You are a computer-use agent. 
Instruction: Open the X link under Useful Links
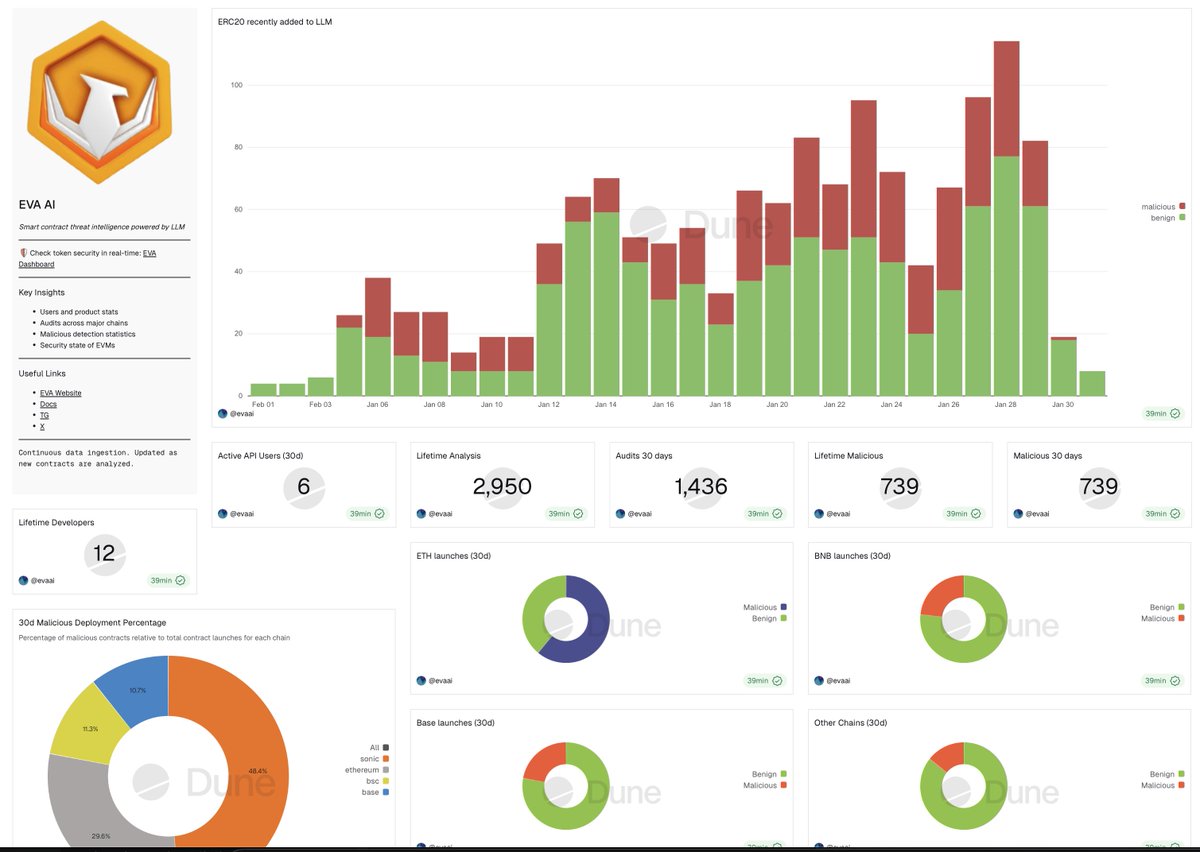[x=43, y=426]
